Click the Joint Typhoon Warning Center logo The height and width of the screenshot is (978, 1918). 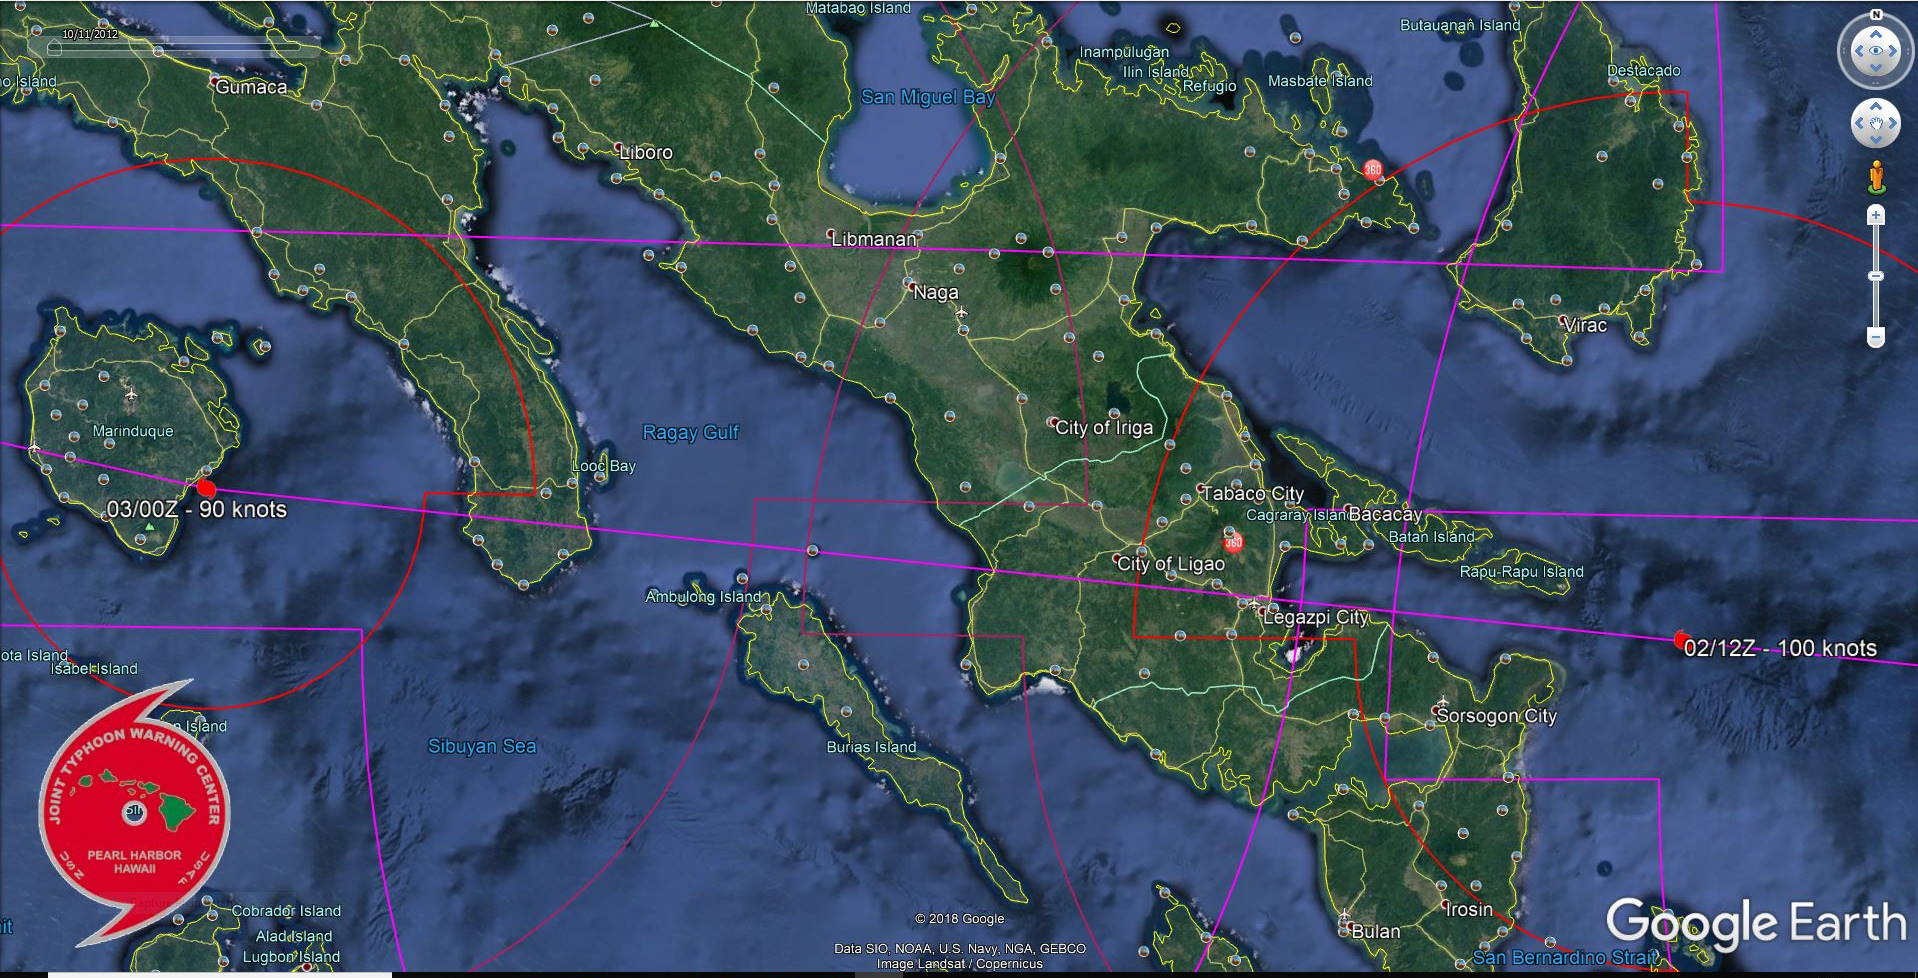pyautogui.click(x=134, y=812)
